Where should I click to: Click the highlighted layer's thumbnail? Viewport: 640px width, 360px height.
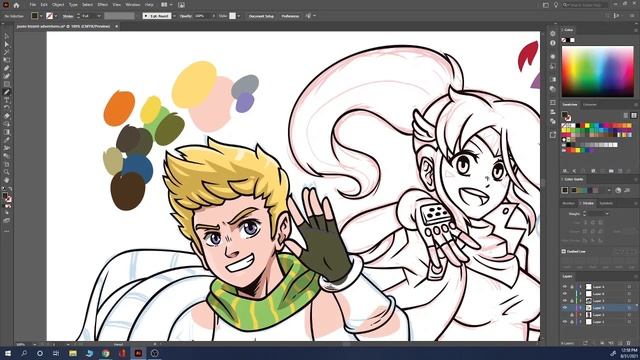click(x=589, y=308)
